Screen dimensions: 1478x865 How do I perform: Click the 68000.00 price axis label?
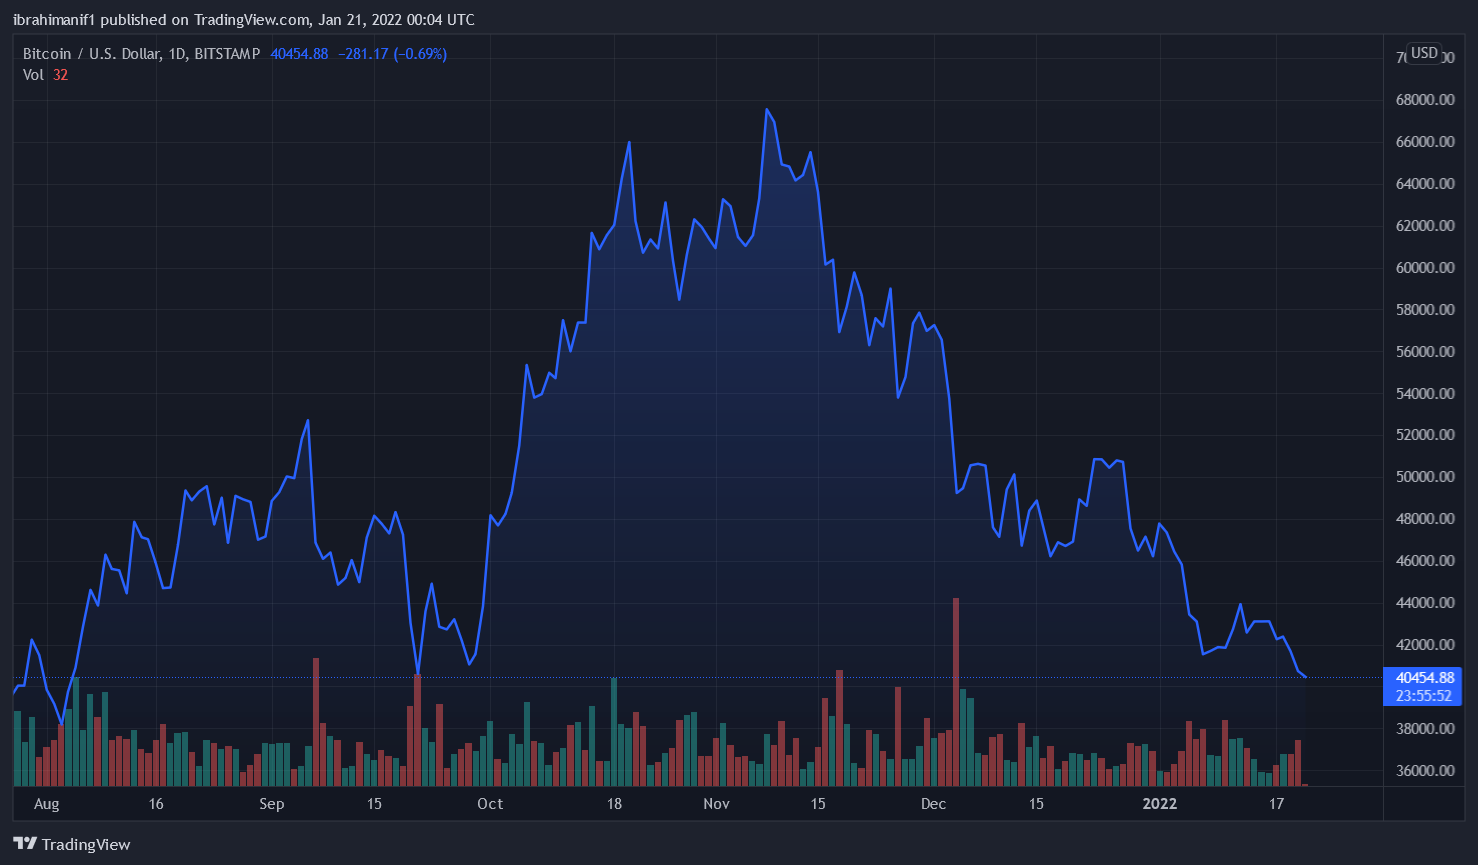click(x=1424, y=100)
